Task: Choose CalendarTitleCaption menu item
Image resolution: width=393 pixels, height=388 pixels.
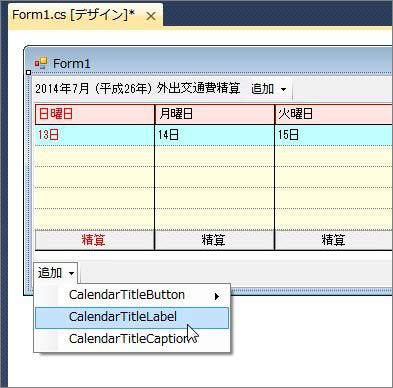Action: (x=132, y=339)
